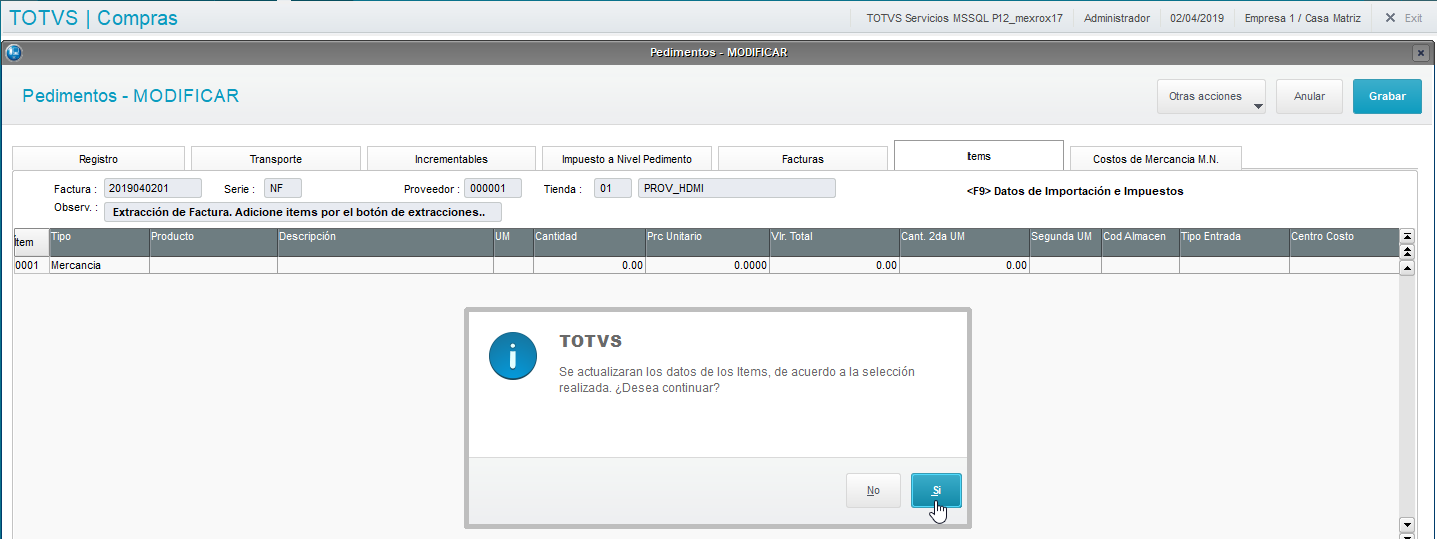Select the Items tab
Image resolution: width=1437 pixels, height=539 pixels.
point(978,156)
